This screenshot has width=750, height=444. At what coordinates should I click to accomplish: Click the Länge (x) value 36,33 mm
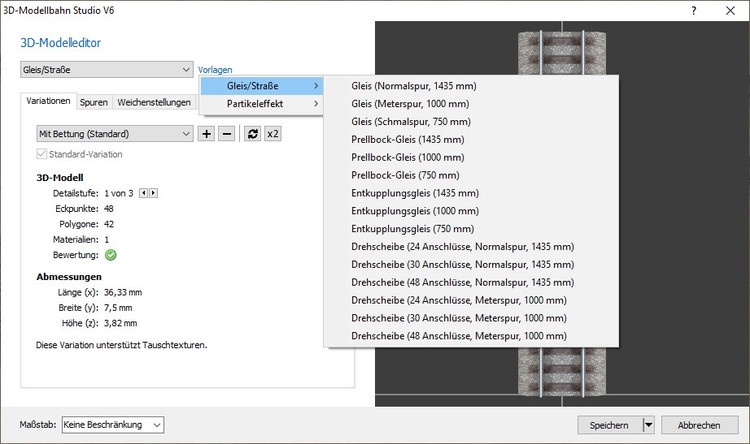(x=123, y=292)
